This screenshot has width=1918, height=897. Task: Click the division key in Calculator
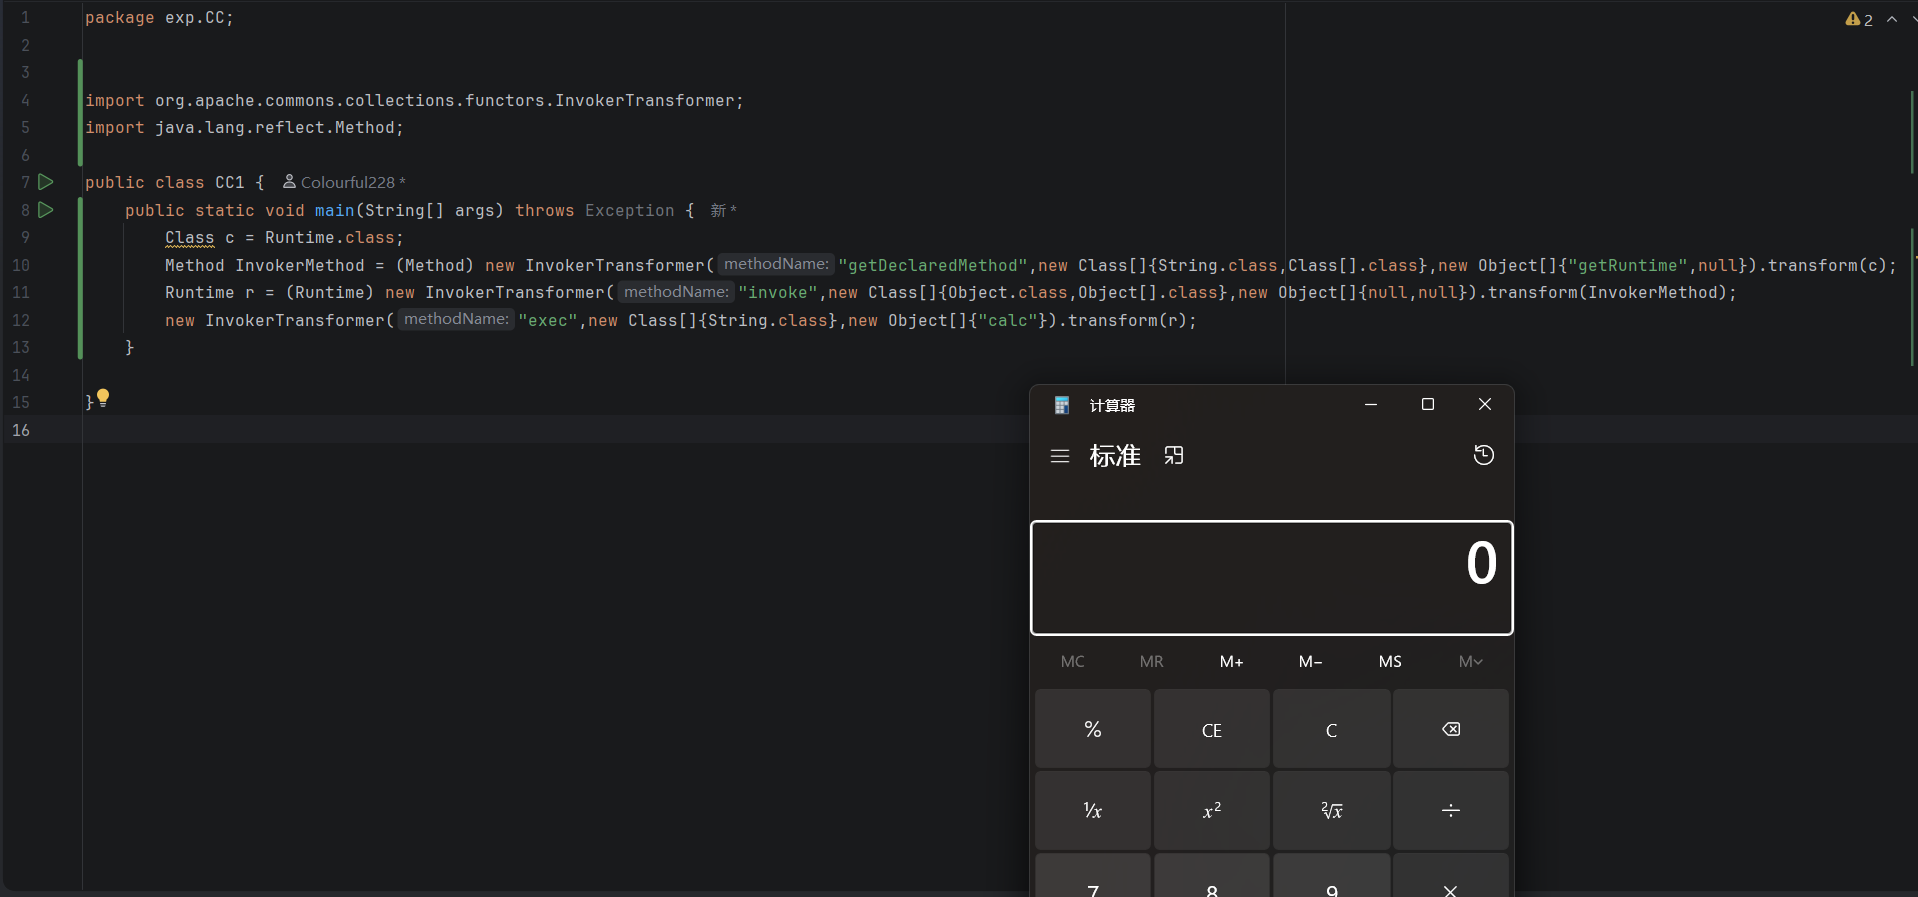click(x=1451, y=810)
